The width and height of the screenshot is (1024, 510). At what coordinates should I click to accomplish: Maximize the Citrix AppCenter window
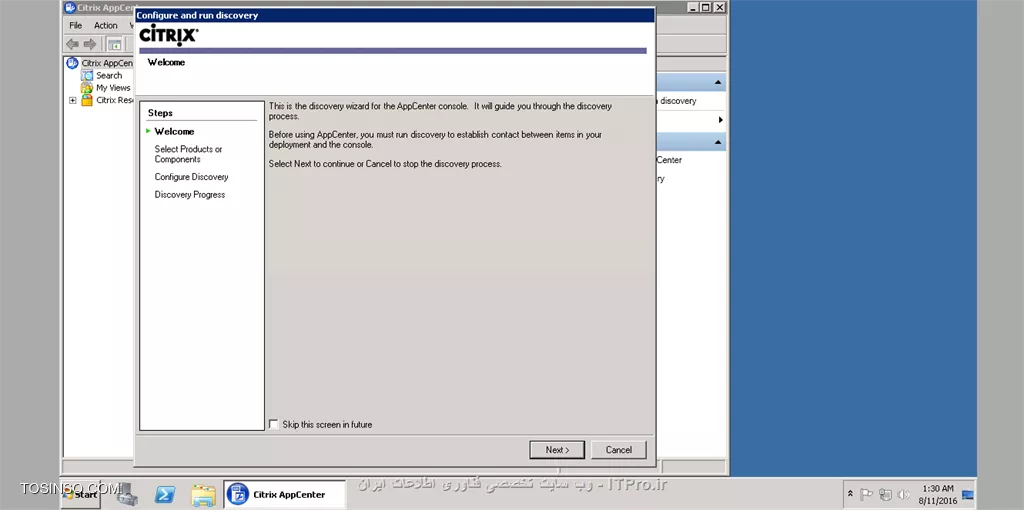click(x=705, y=7)
